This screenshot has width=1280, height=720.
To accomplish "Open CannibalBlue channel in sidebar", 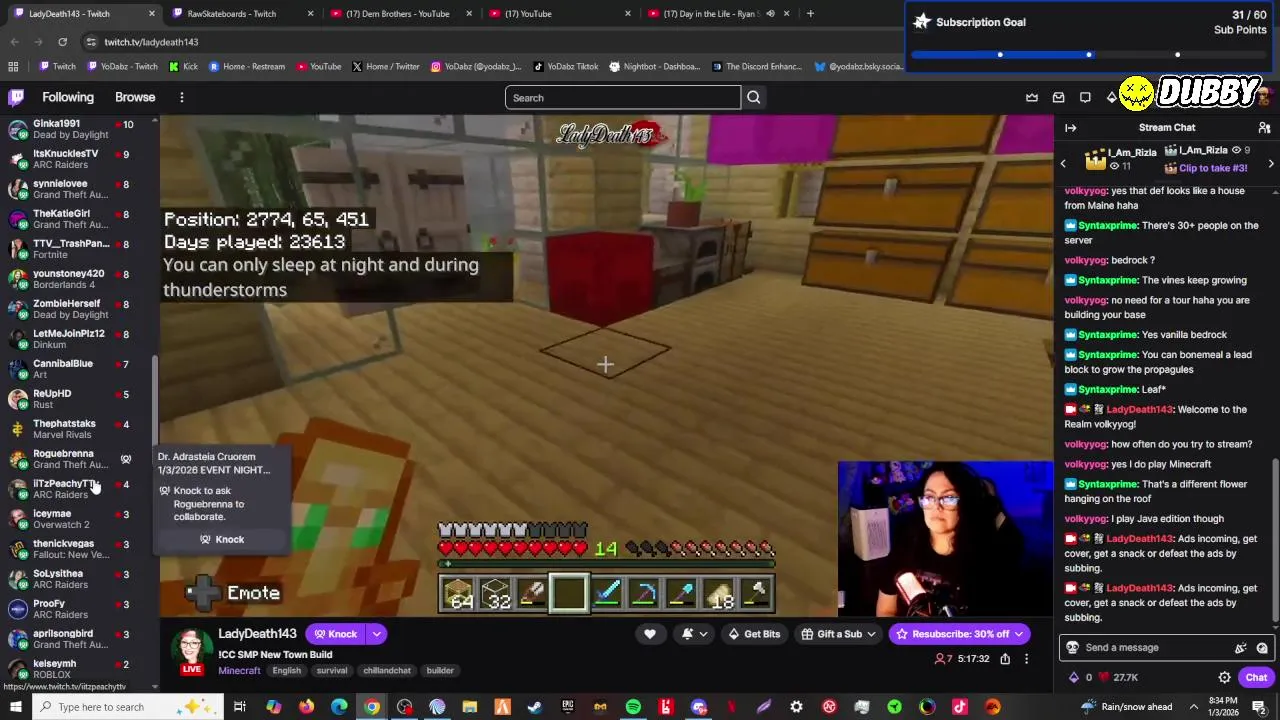I will [78, 369].
